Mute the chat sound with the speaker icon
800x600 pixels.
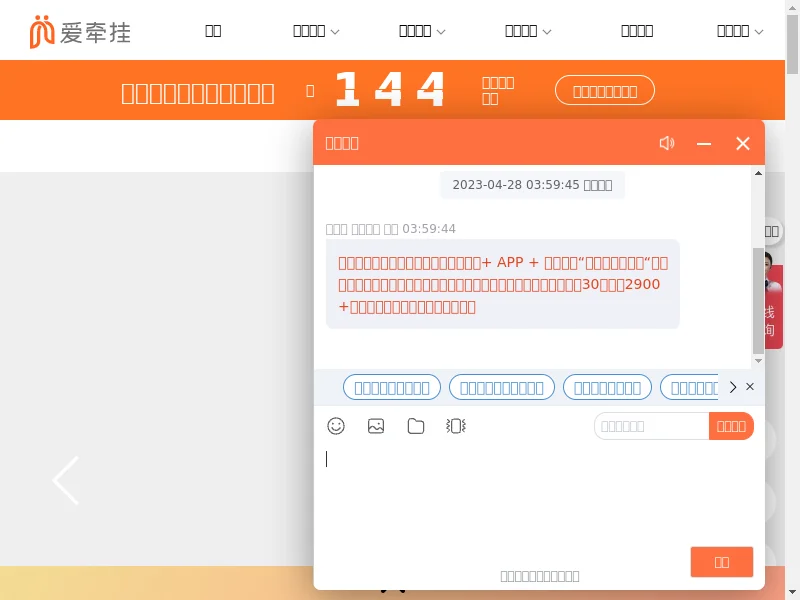(666, 143)
